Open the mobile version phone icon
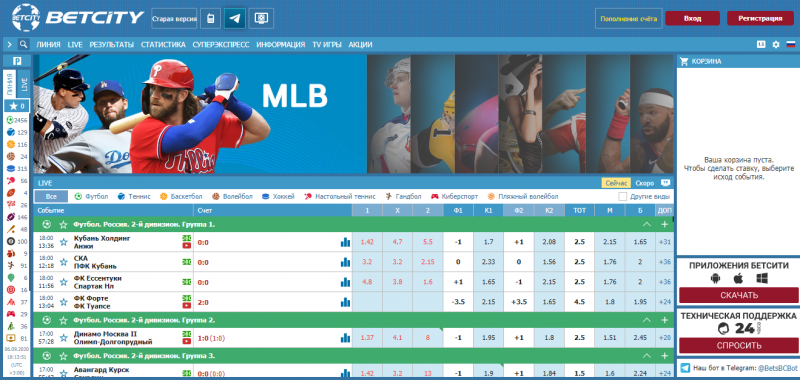The height and width of the screenshot is (380, 800). [x=210, y=19]
